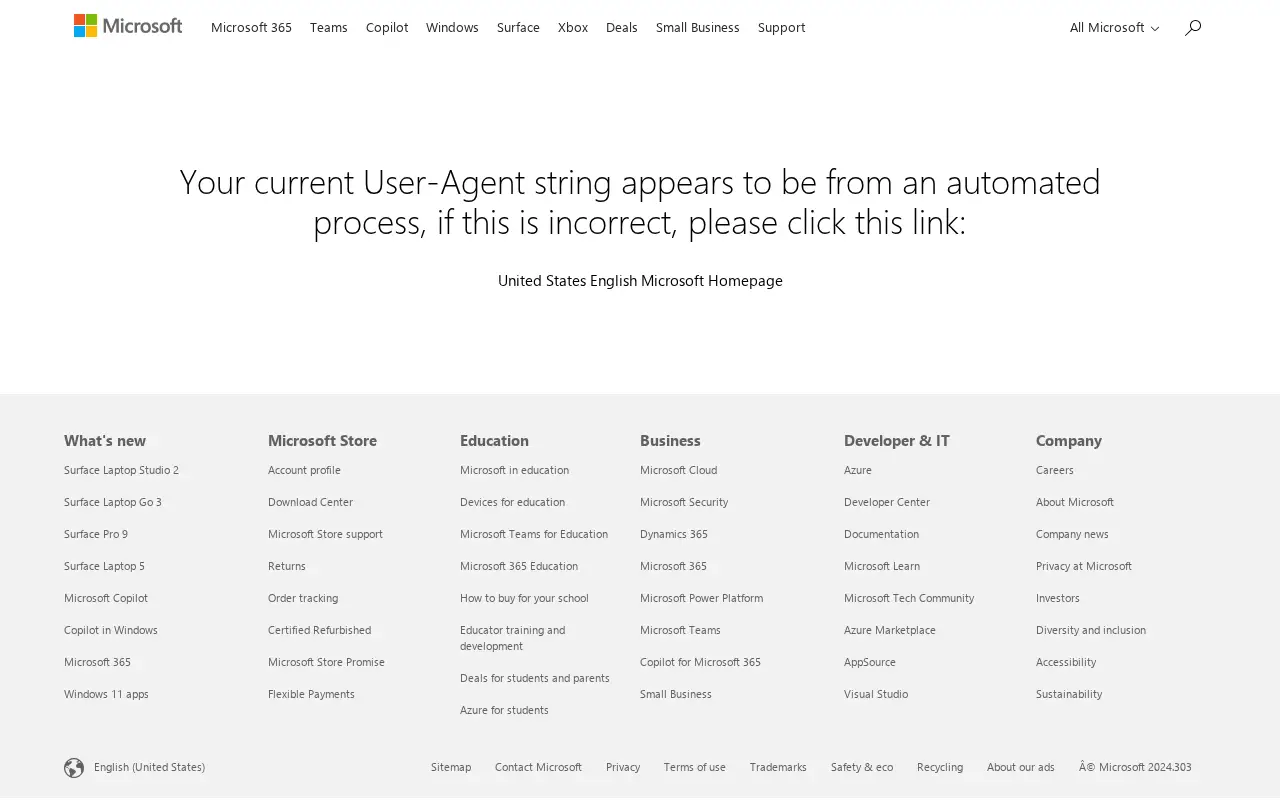Open Copilot for Microsoft 365 link

[x=700, y=662]
